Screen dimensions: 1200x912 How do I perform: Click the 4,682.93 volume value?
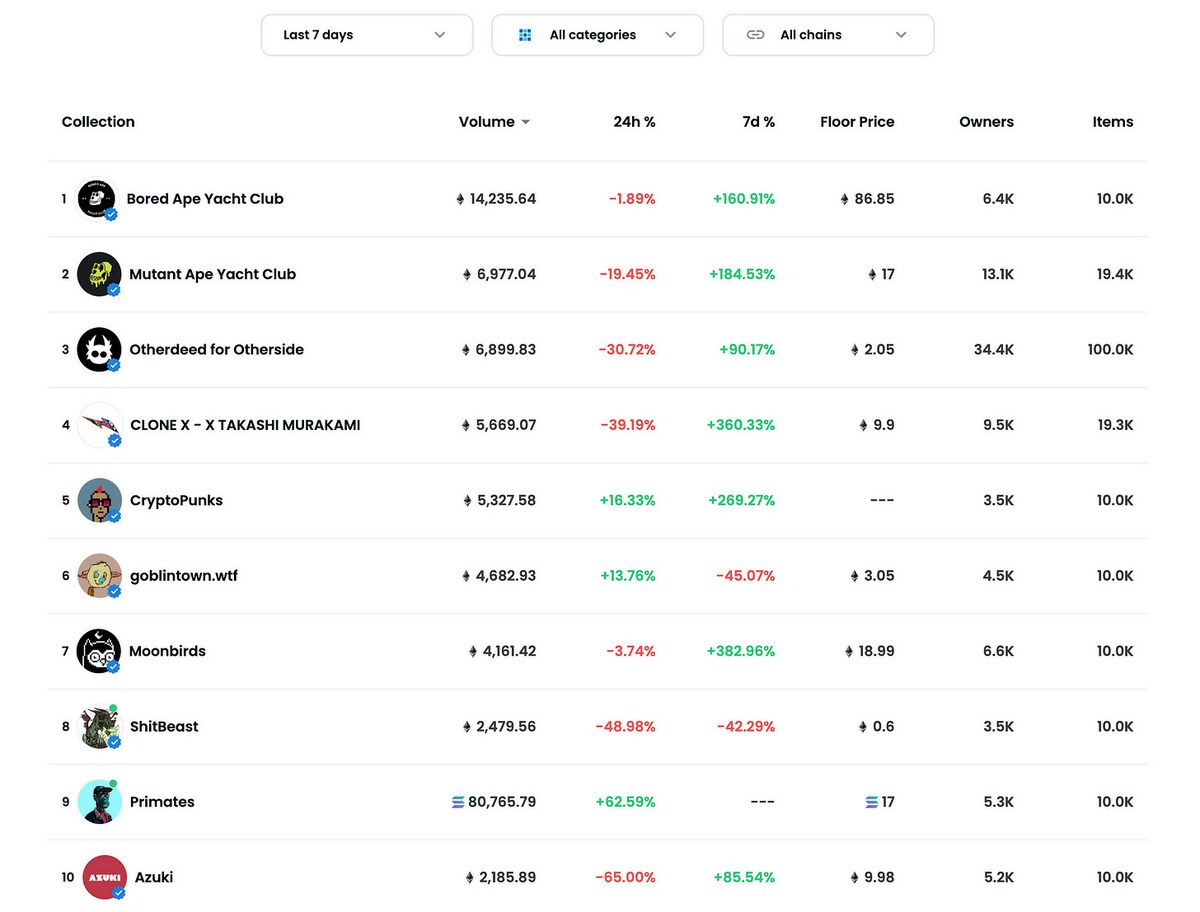[x=505, y=576]
